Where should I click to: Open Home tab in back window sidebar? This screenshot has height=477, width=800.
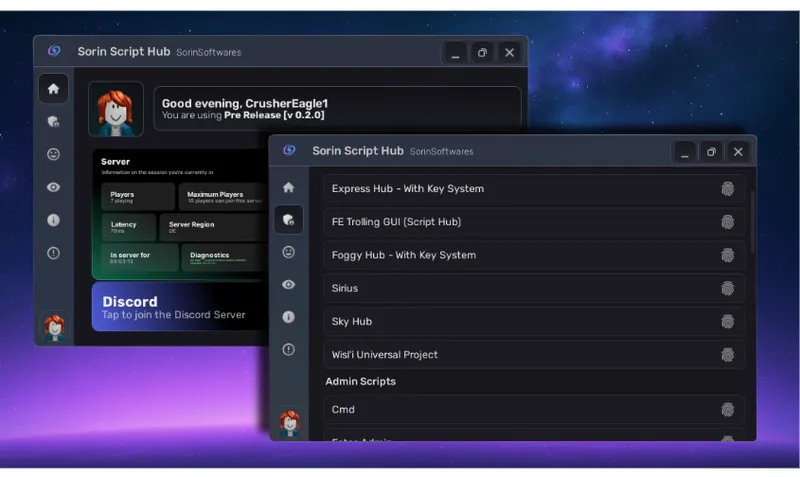53,89
